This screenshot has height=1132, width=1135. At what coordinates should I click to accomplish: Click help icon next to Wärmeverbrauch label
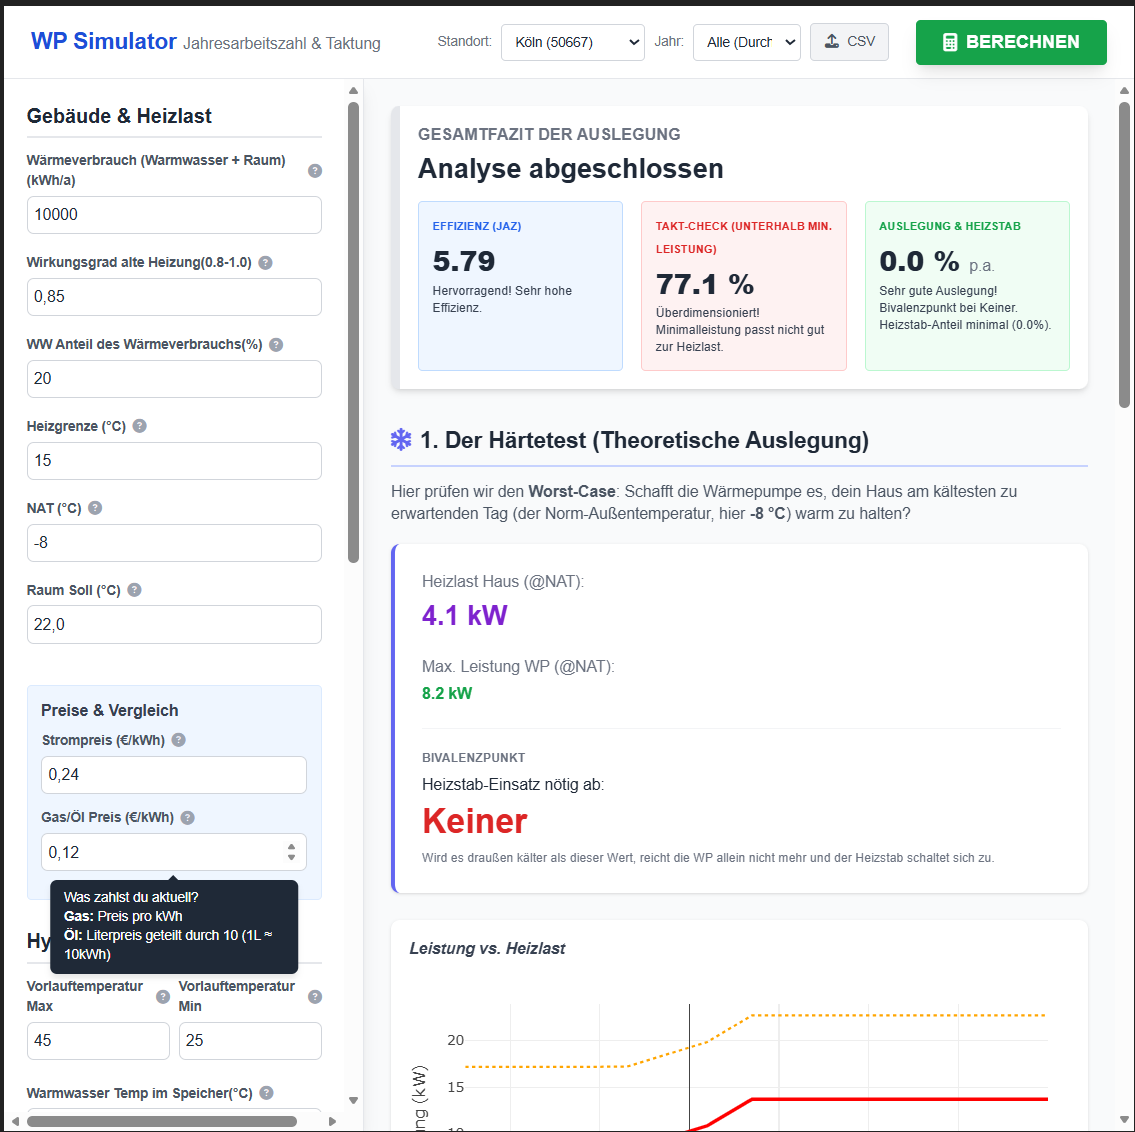click(315, 171)
